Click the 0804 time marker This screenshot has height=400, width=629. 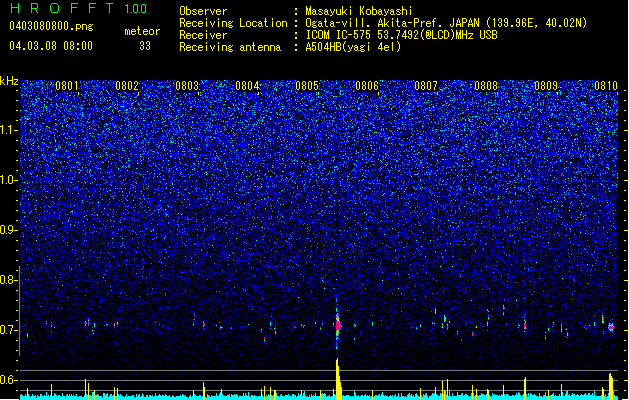247,86
